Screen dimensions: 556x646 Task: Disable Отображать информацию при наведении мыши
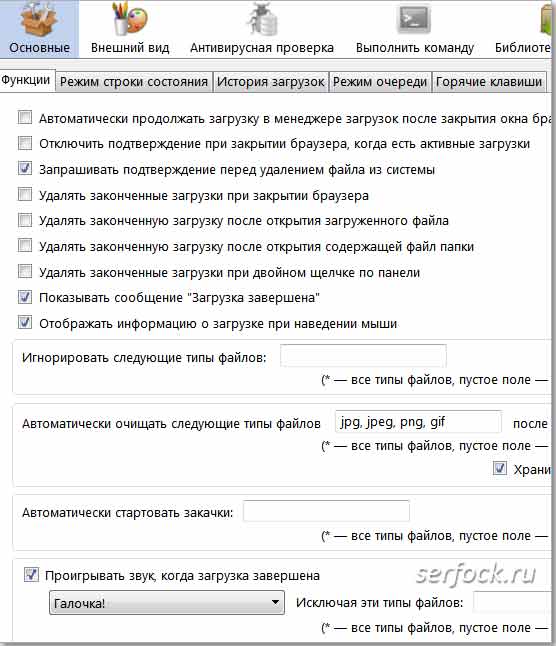(x=25, y=323)
